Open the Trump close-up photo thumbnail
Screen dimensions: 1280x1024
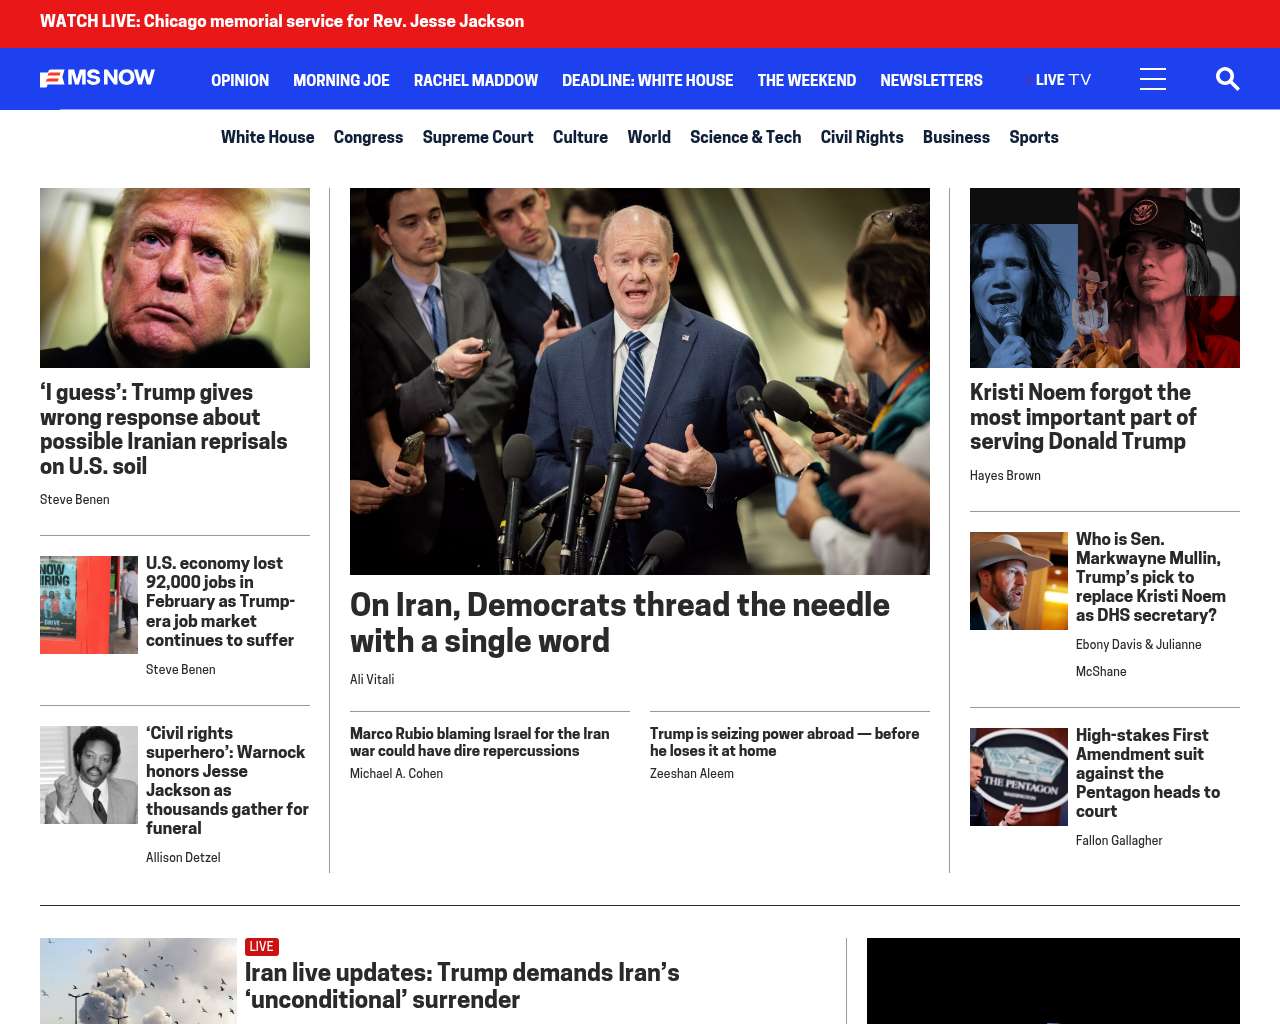(x=175, y=278)
